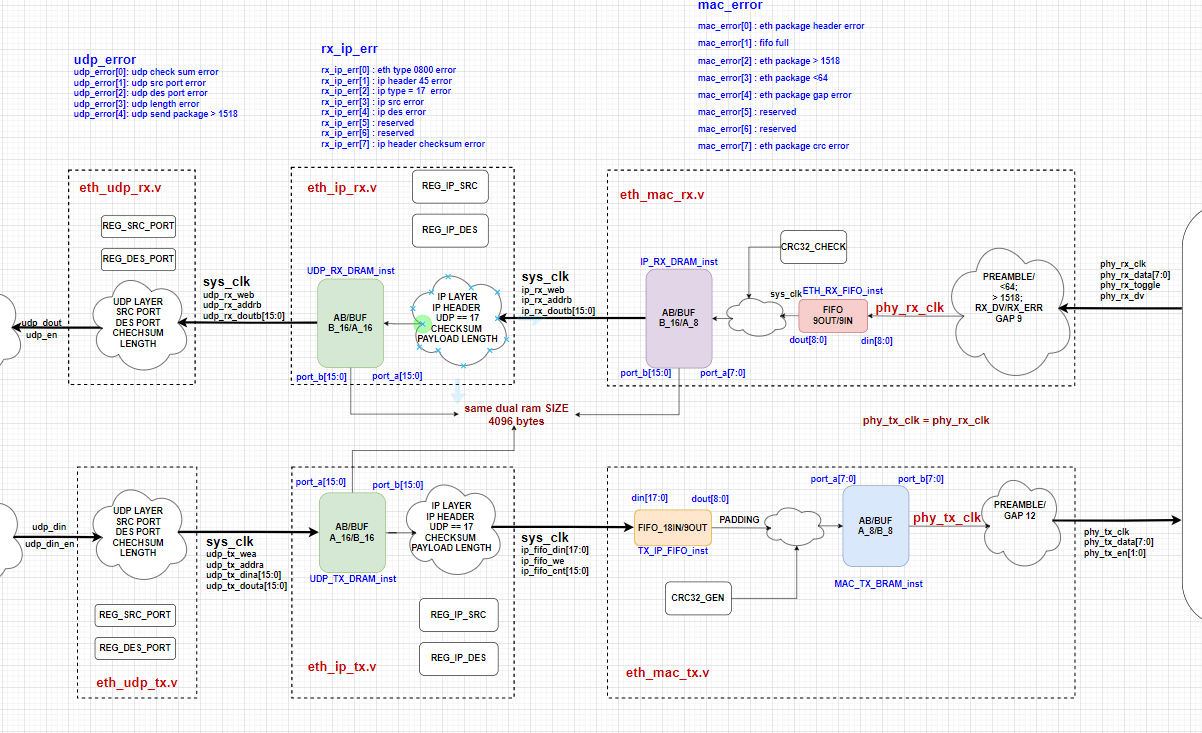Click the TX_IP_FIFO_inst label
1202x733 pixels.
point(673,551)
